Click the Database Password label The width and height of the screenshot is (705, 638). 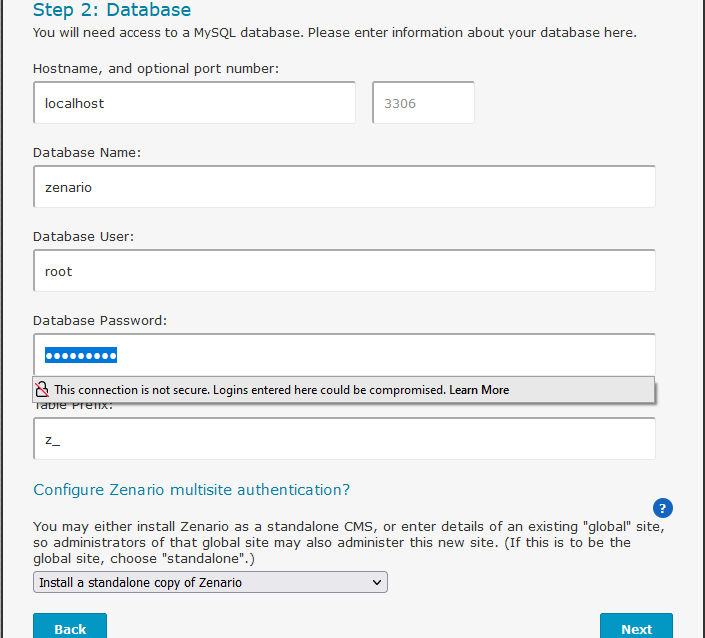[x=100, y=321]
